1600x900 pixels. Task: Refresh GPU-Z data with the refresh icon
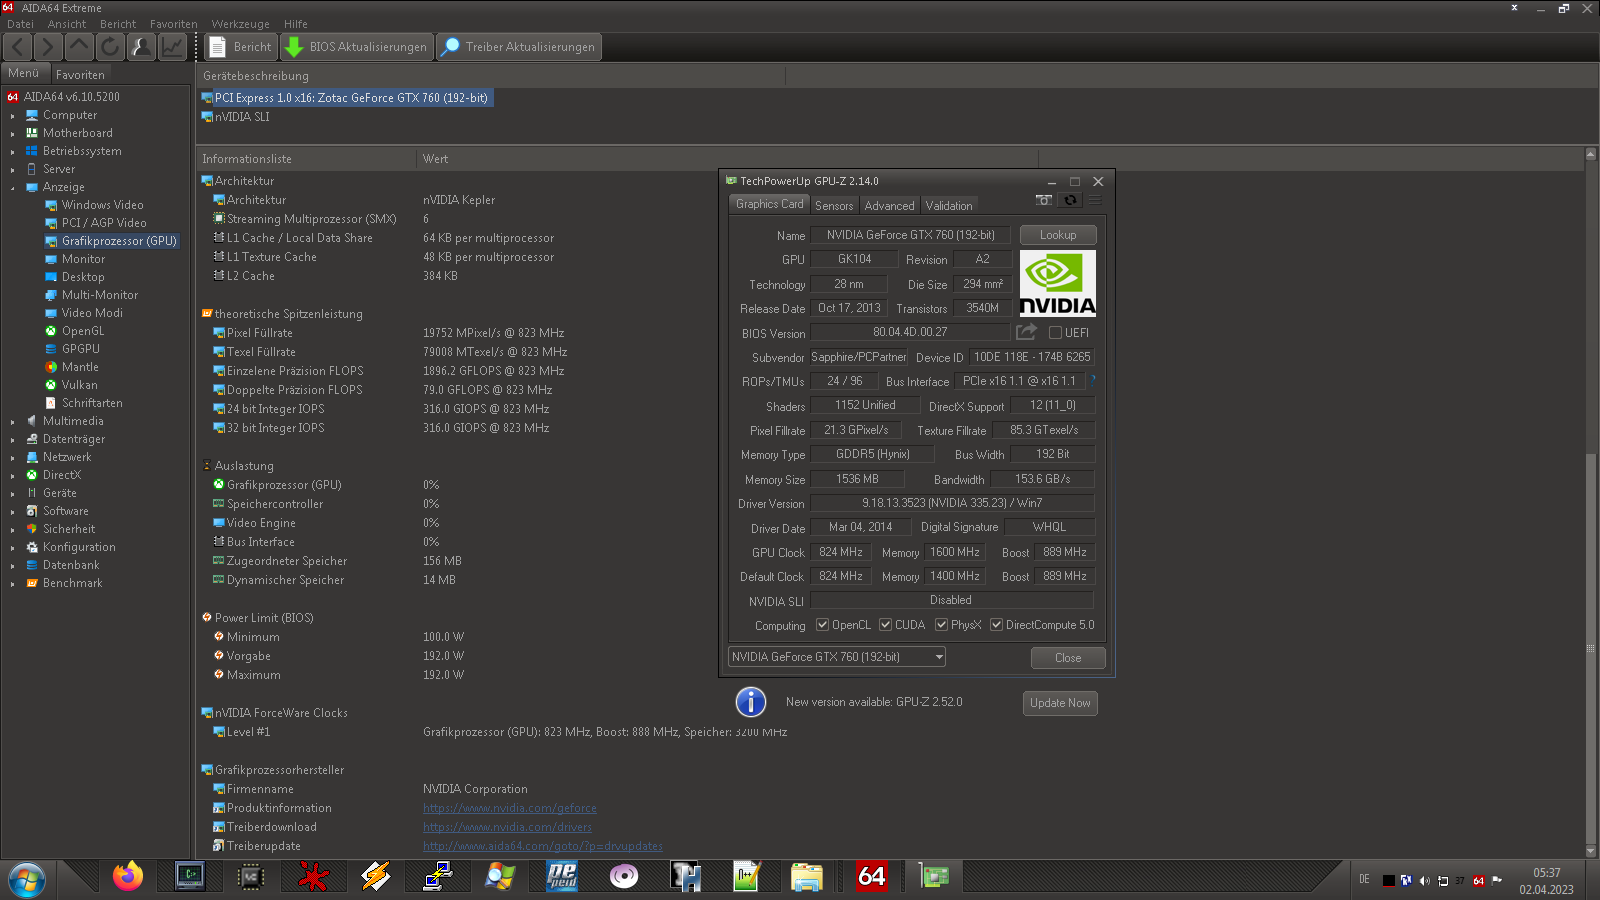[1070, 200]
